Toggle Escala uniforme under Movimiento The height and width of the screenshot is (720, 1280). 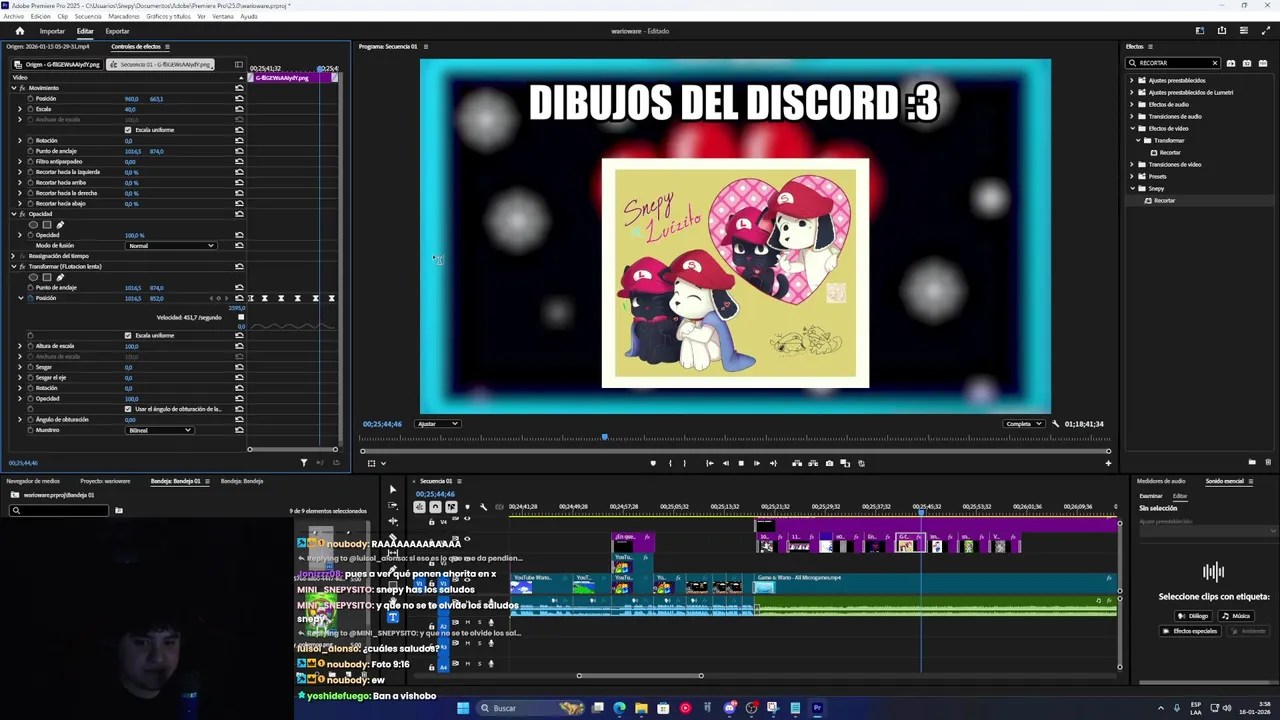128,130
